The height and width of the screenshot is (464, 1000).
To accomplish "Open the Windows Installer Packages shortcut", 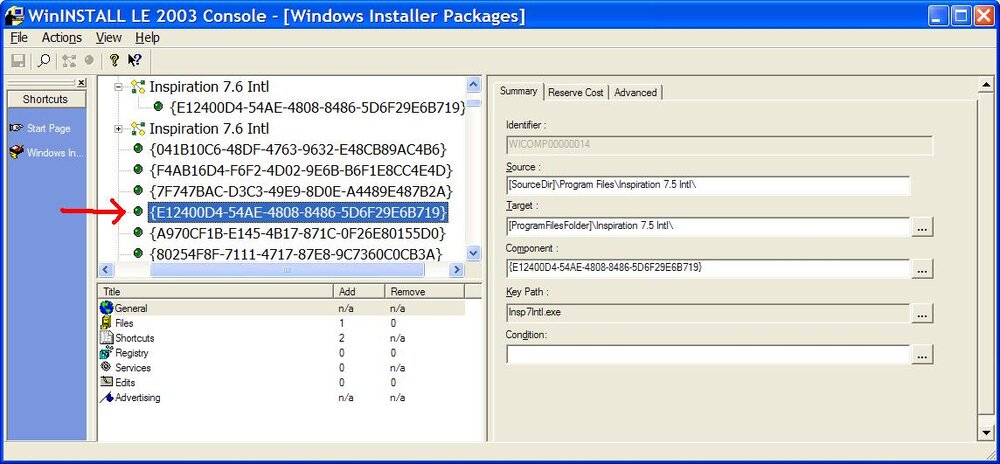I will pyautogui.click(x=47, y=153).
